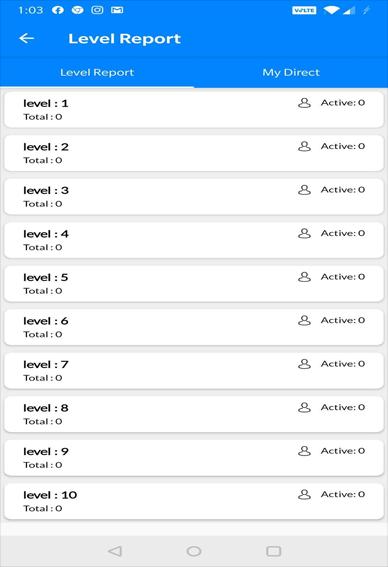Tap the Android home navigation button
Image resolution: width=388 pixels, height=567 pixels.
pos(194,551)
